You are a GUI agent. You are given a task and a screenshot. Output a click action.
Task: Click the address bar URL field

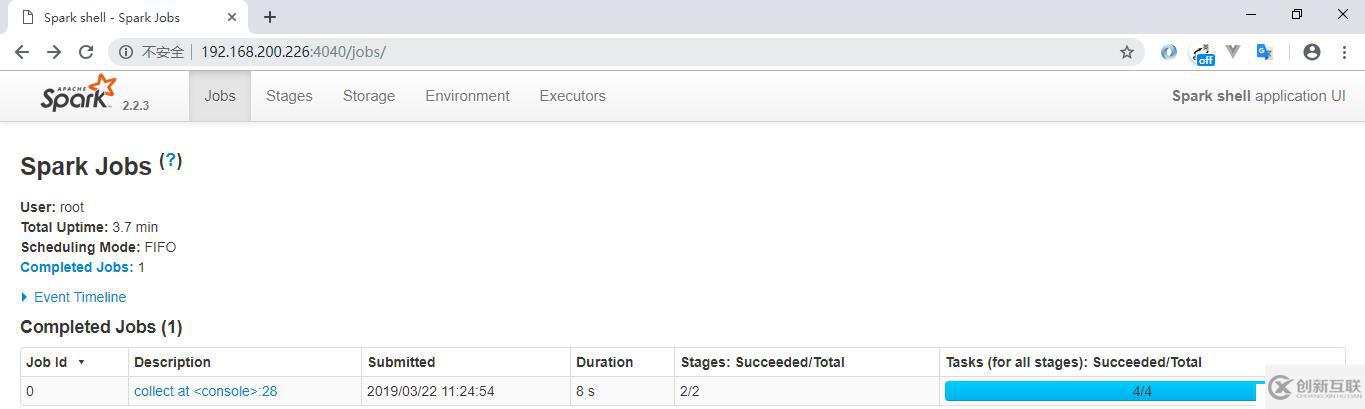(x=600, y=52)
